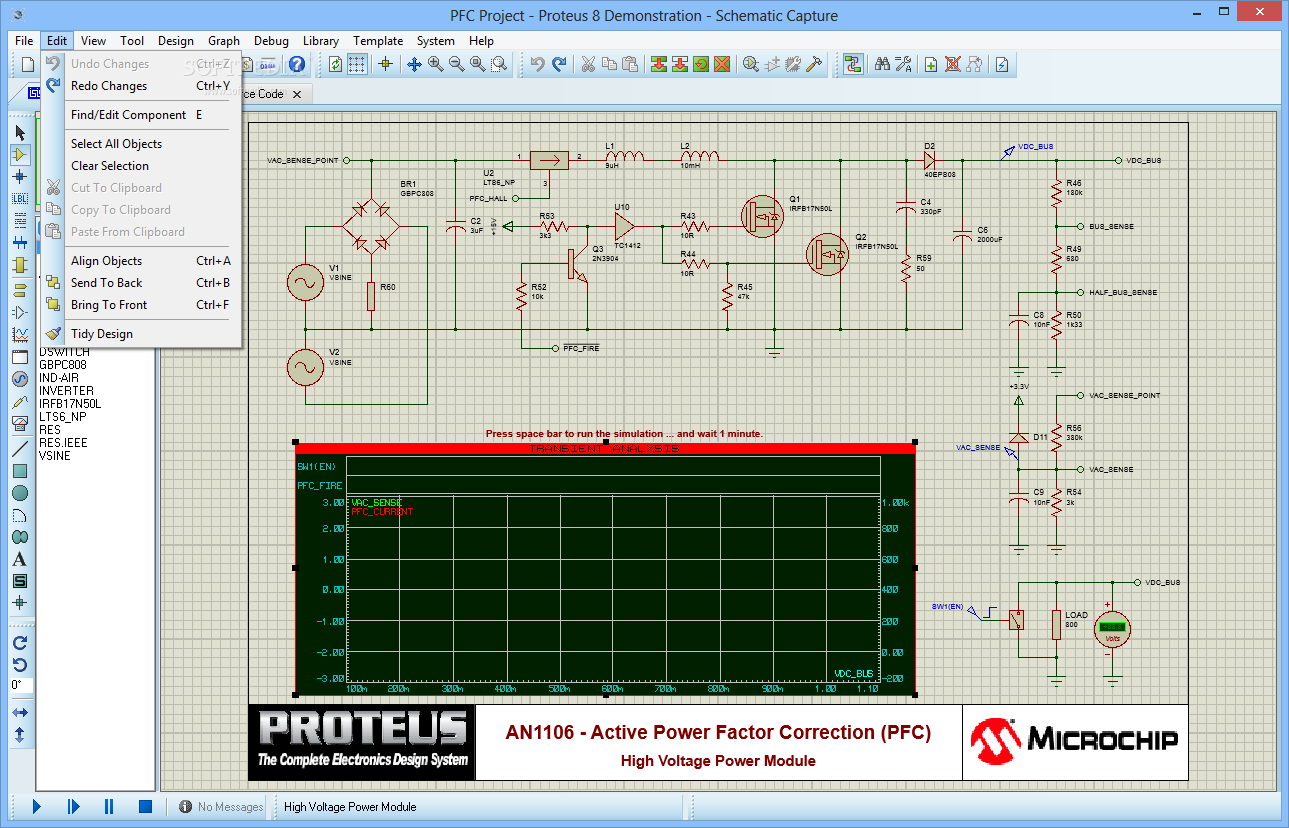The image size is (1289, 828).
Task: Open the View menu
Action: point(93,41)
